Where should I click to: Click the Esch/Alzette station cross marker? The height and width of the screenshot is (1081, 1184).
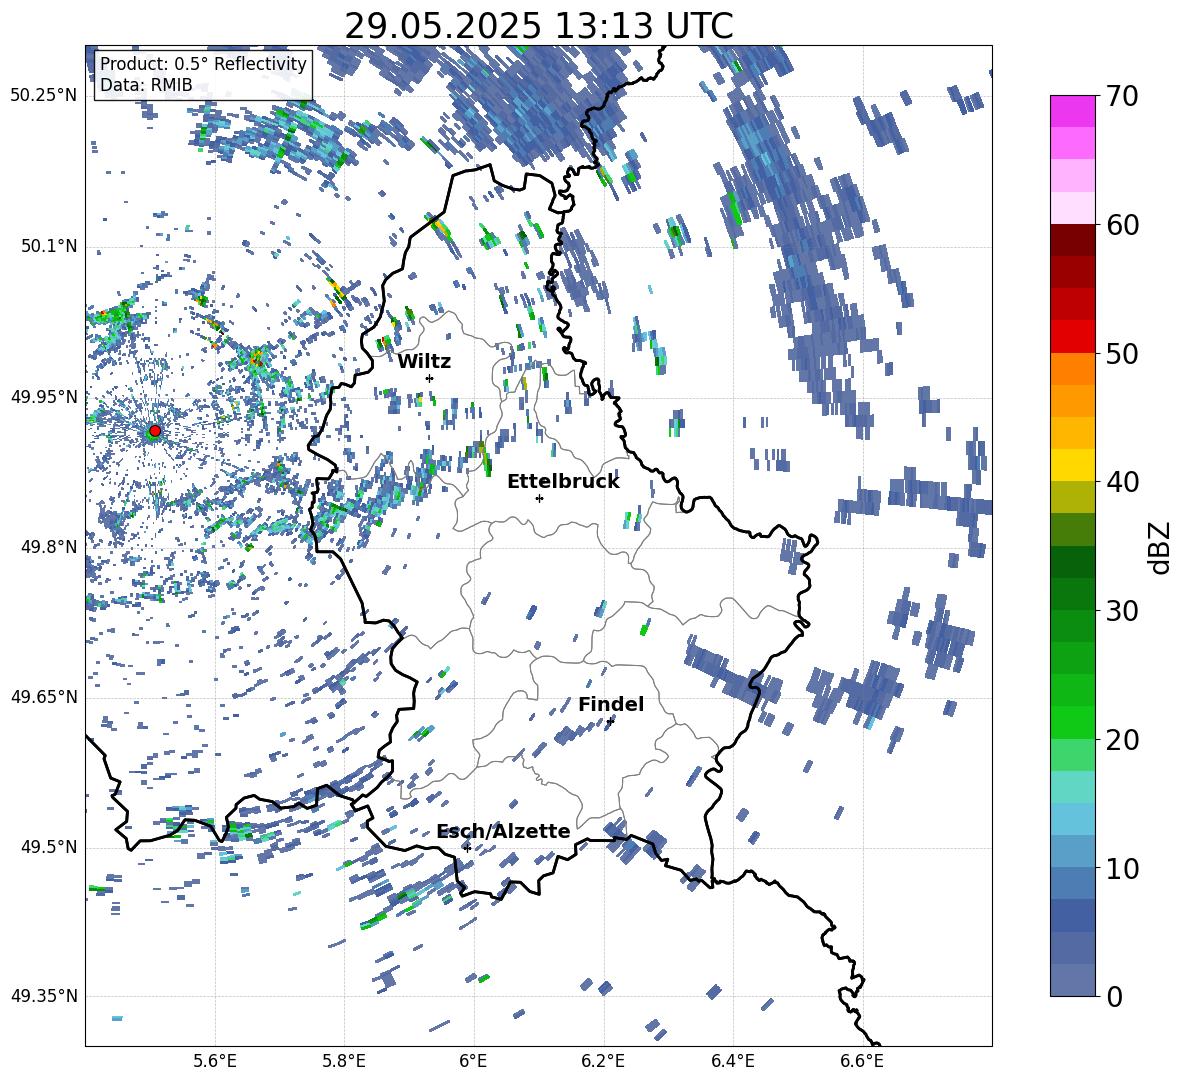(467, 848)
